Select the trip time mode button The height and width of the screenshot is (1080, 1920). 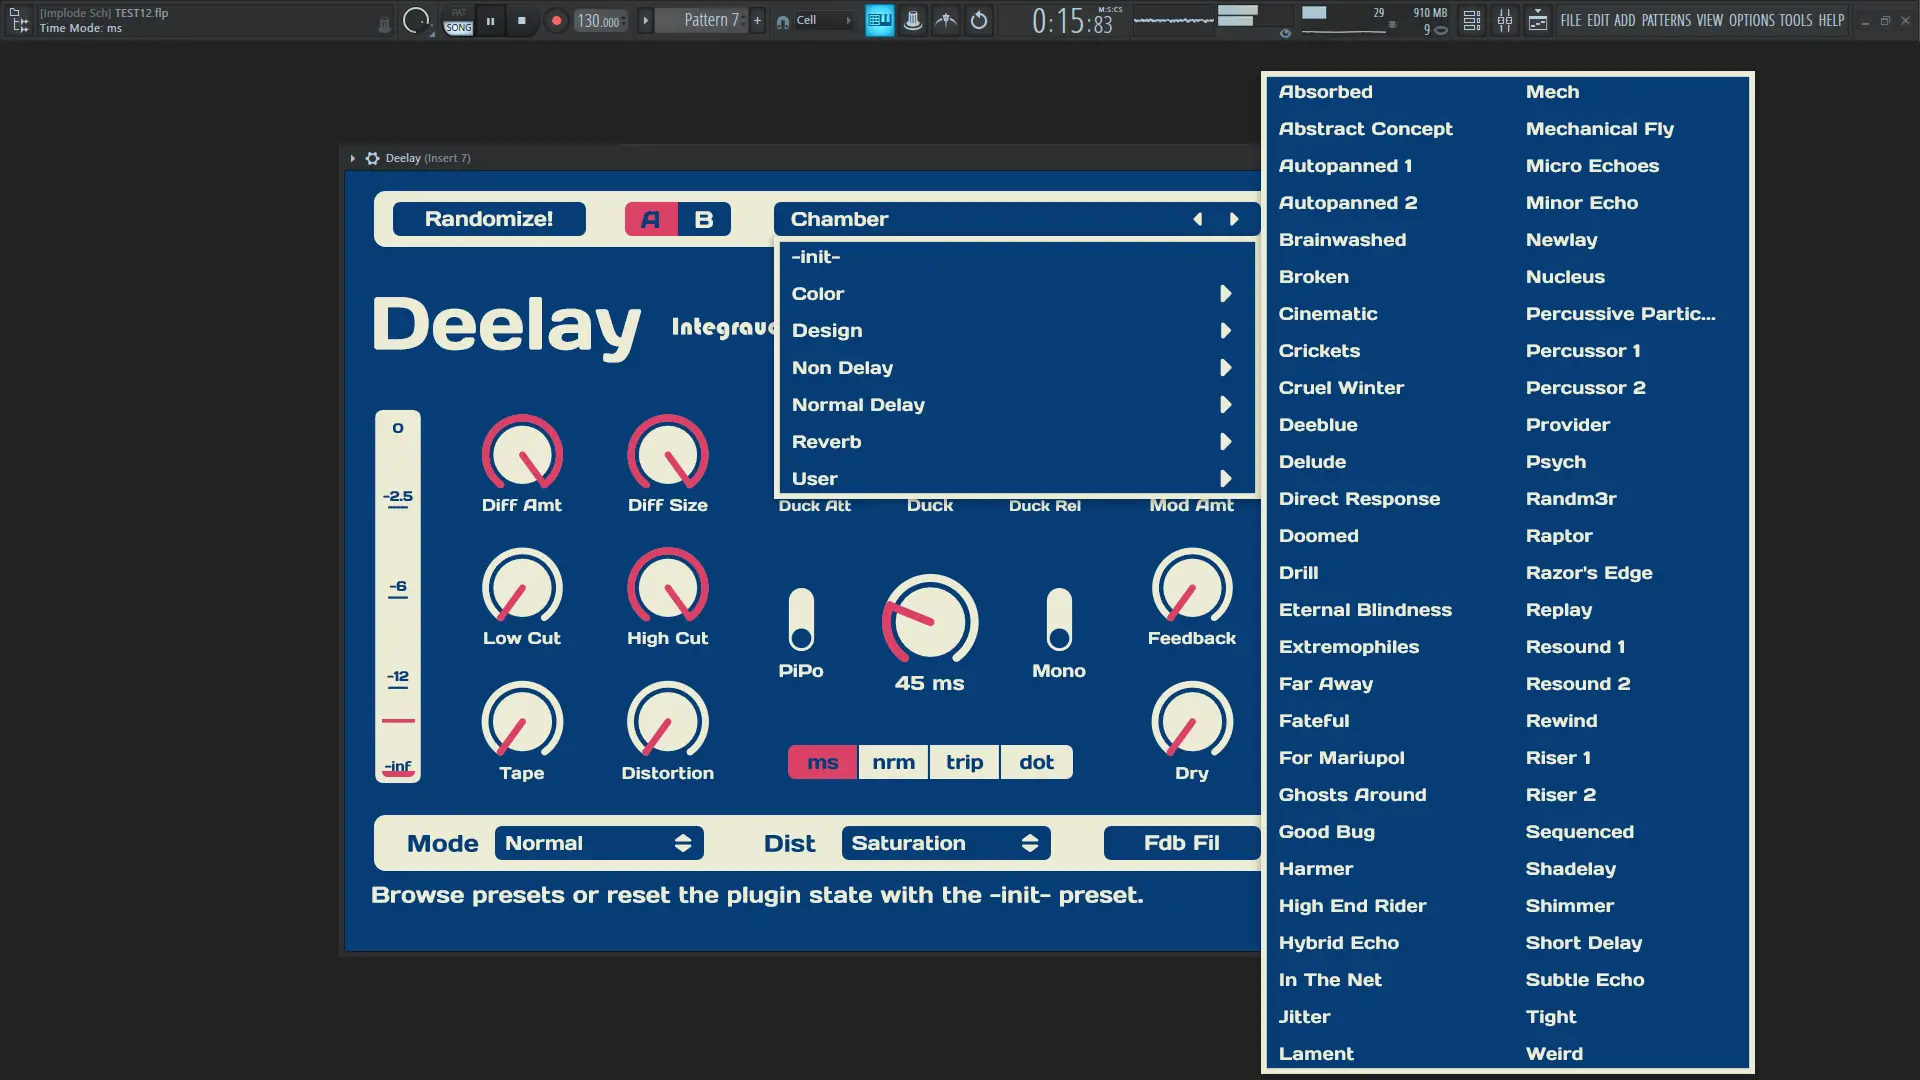[964, 762]
